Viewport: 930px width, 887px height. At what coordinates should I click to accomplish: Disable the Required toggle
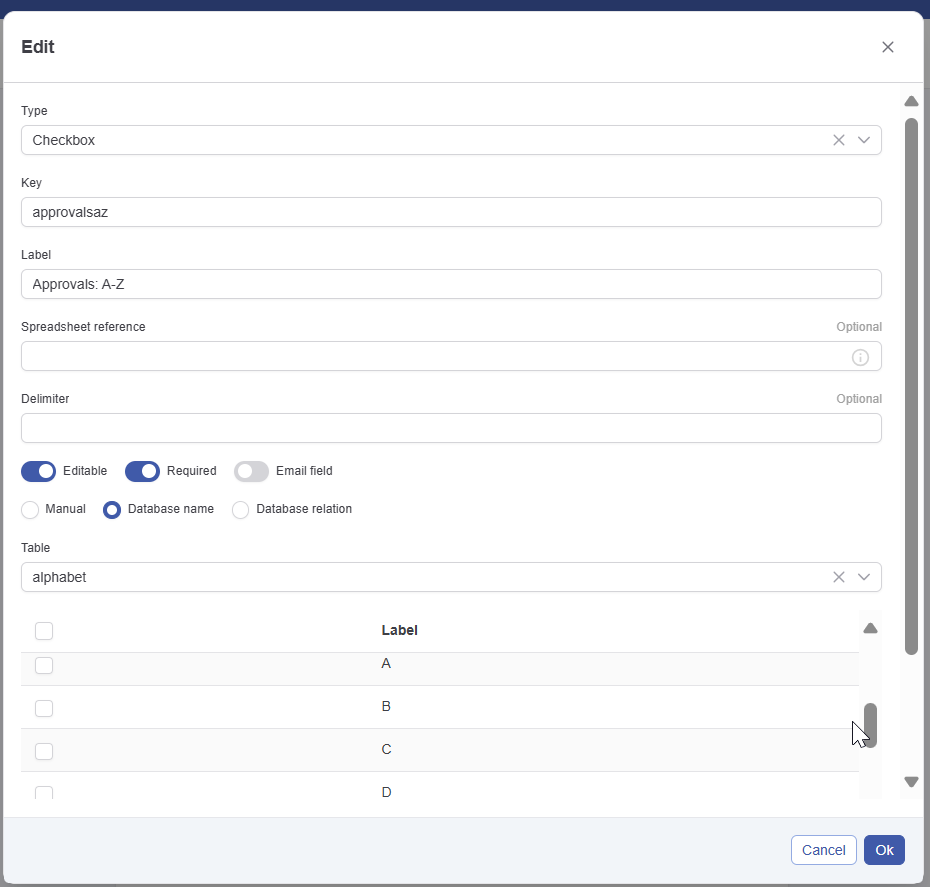point(142,471)
